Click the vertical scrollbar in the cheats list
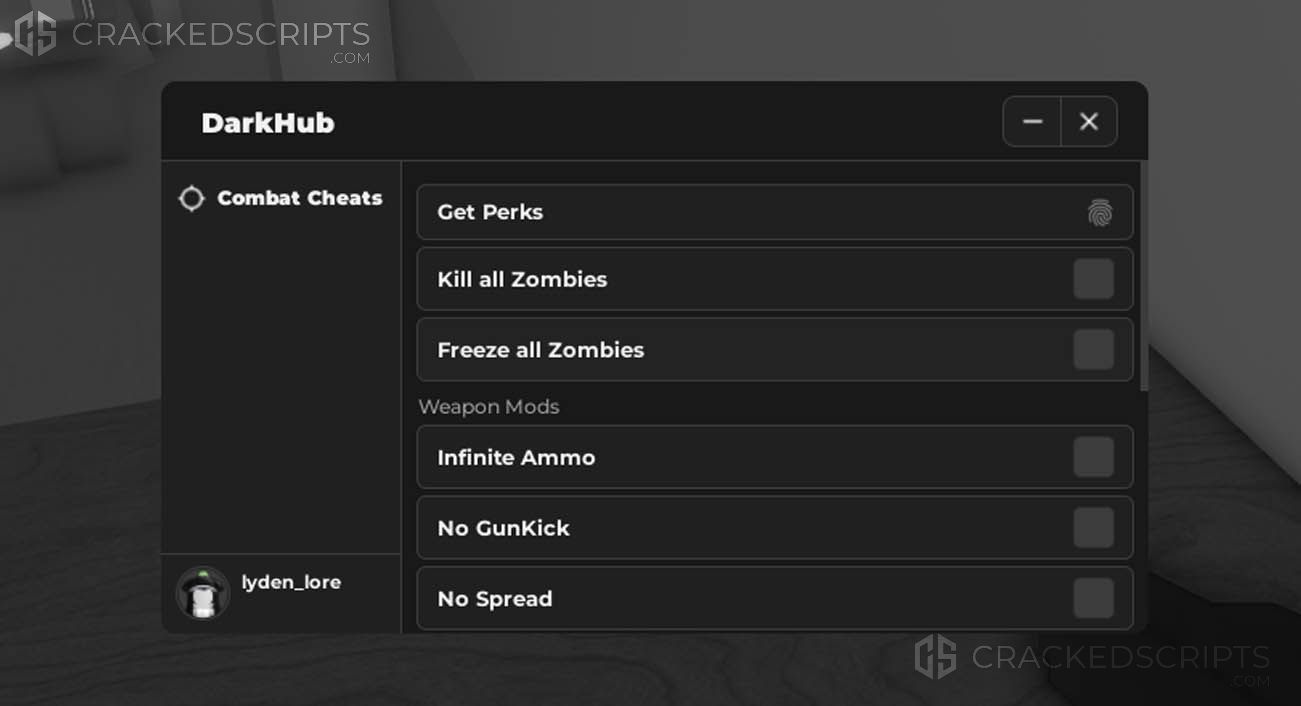Screen dimensions: 1301x706 [1145, 278]
